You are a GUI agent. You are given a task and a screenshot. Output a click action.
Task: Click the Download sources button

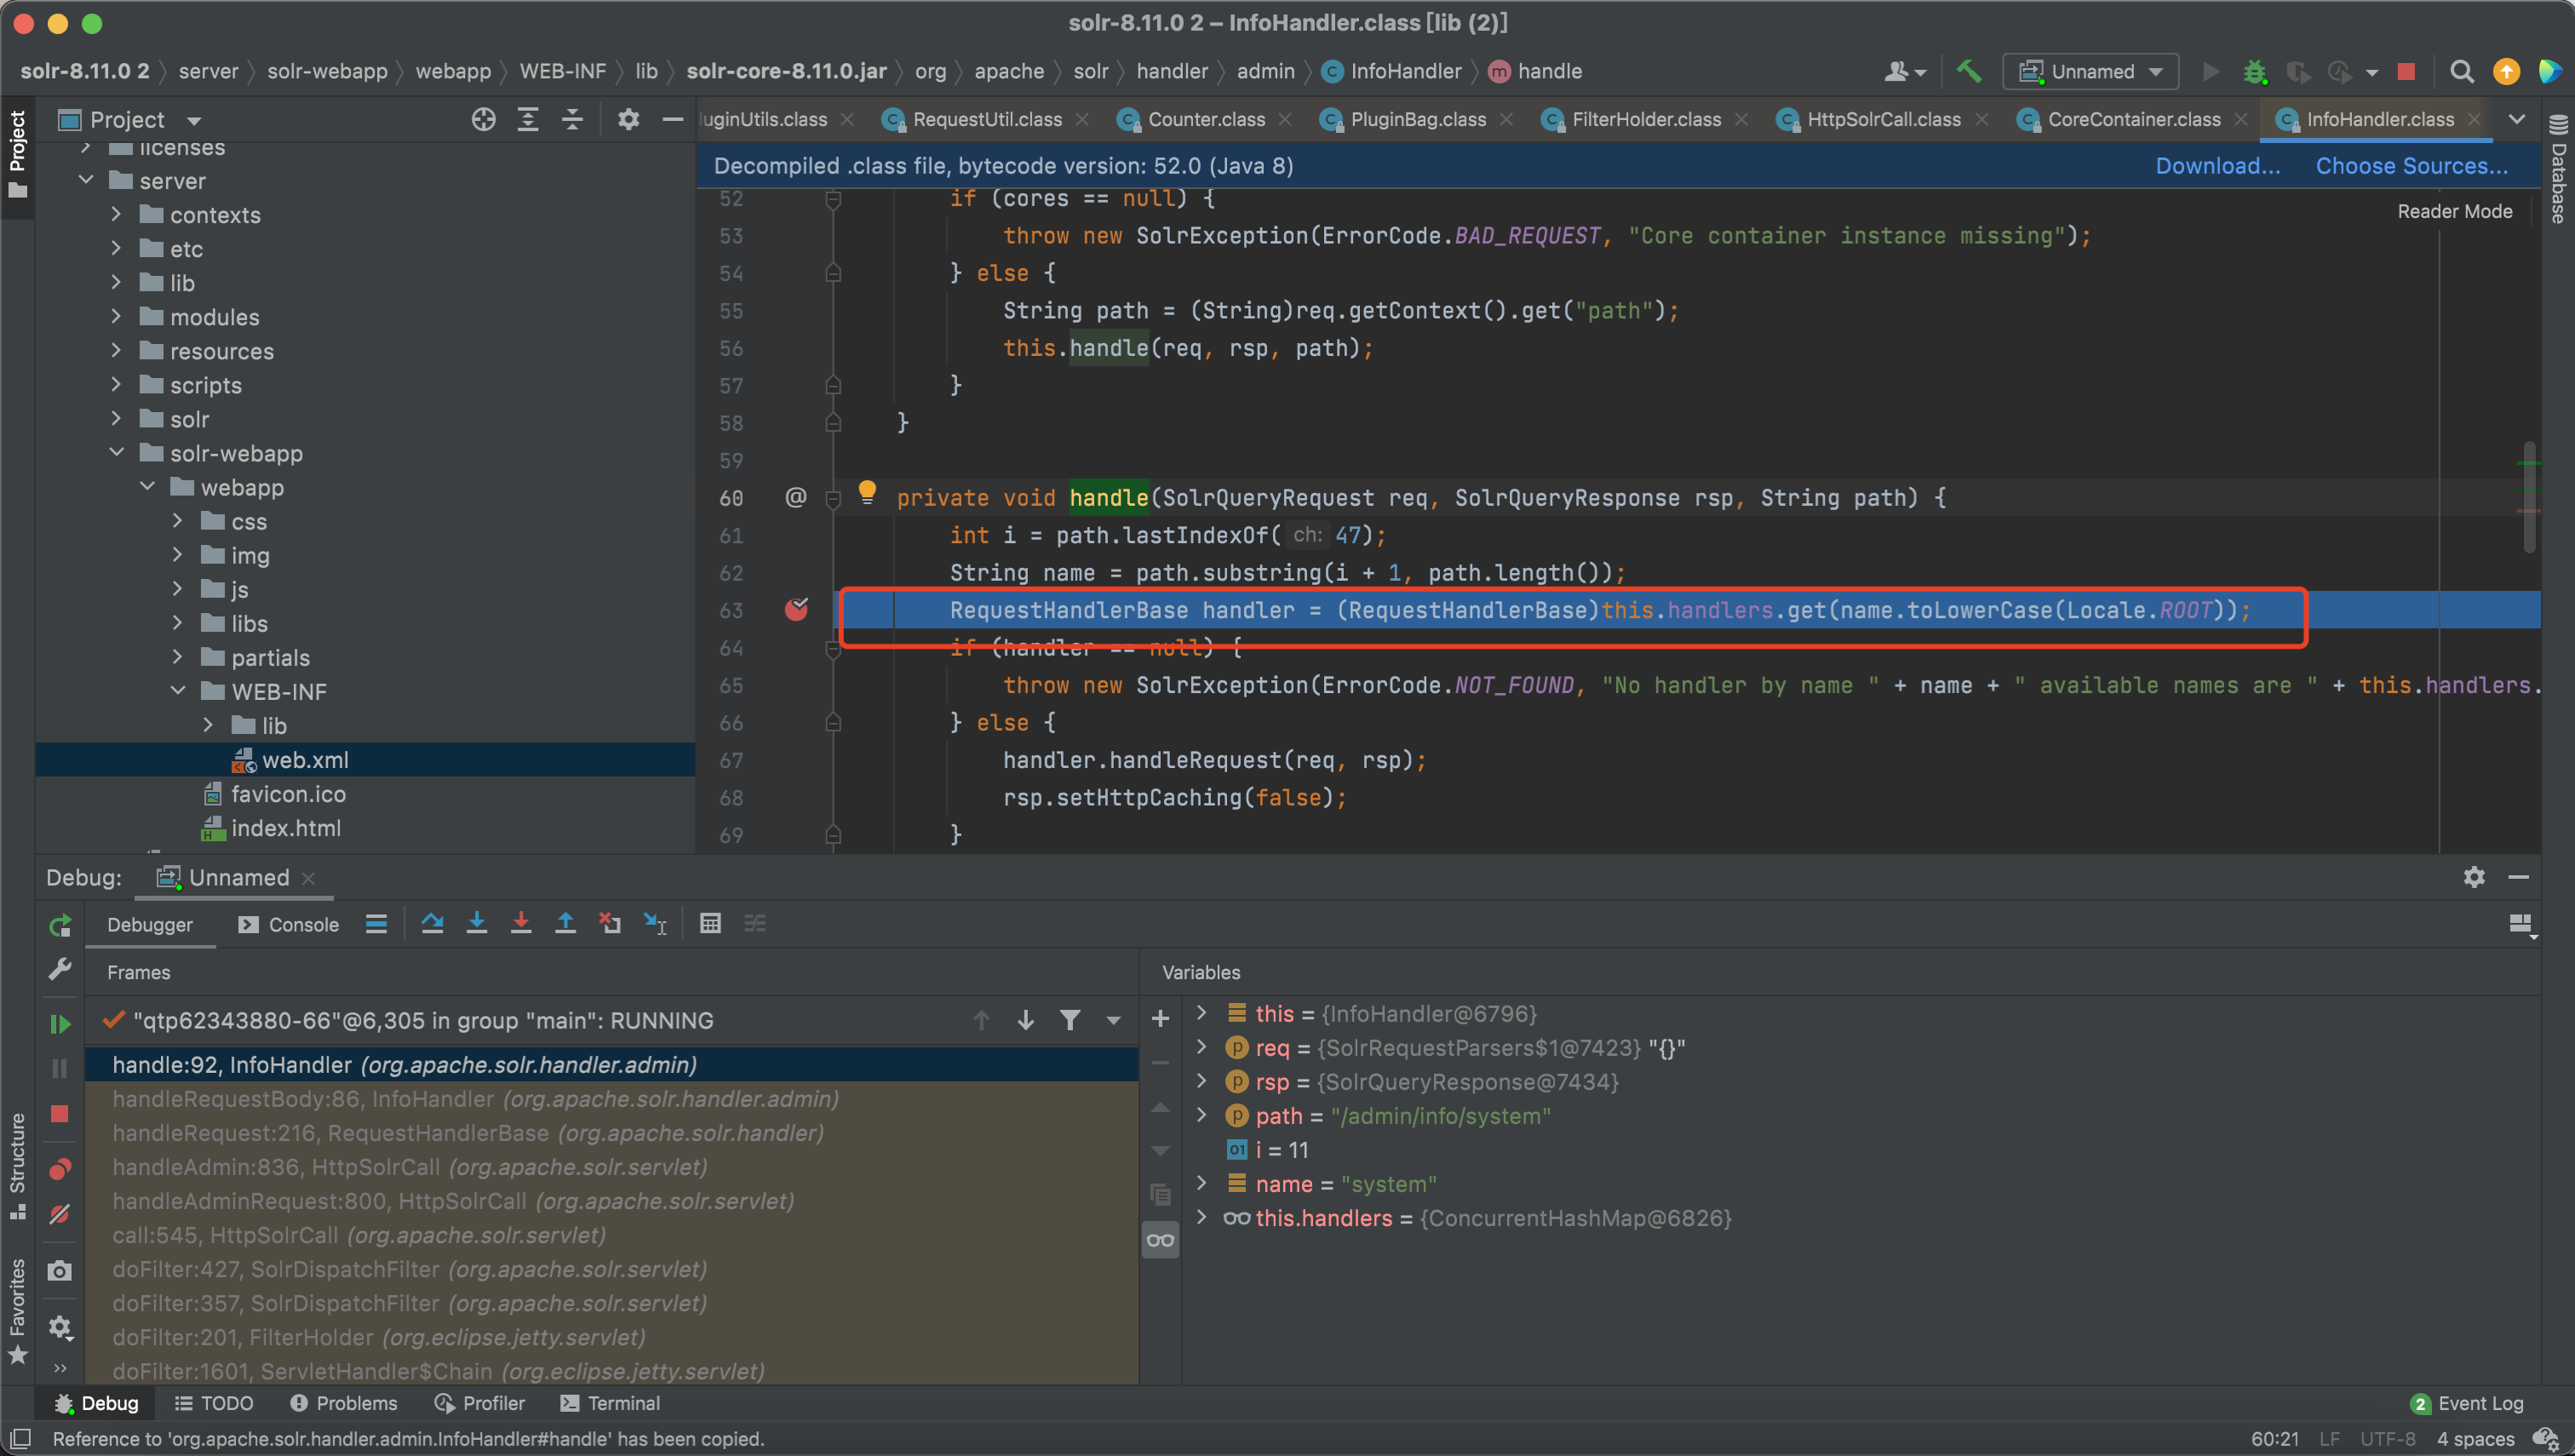point(2216,164)
